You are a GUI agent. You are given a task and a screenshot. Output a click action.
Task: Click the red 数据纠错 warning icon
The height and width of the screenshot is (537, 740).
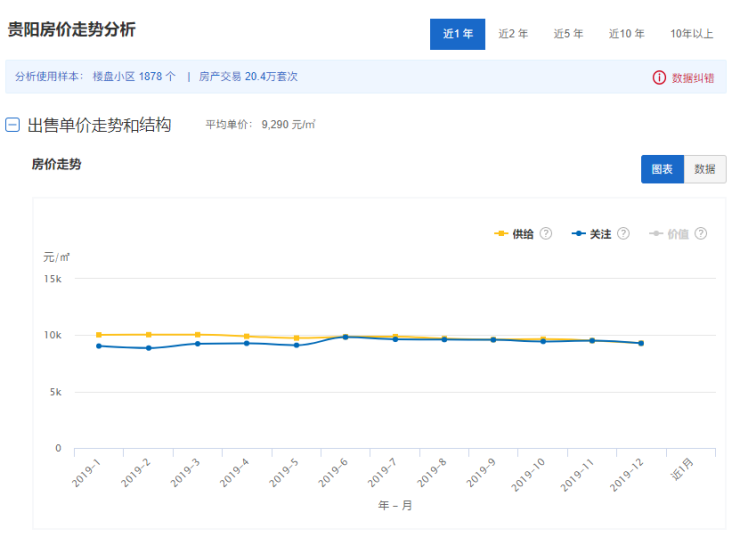(659, 77)
